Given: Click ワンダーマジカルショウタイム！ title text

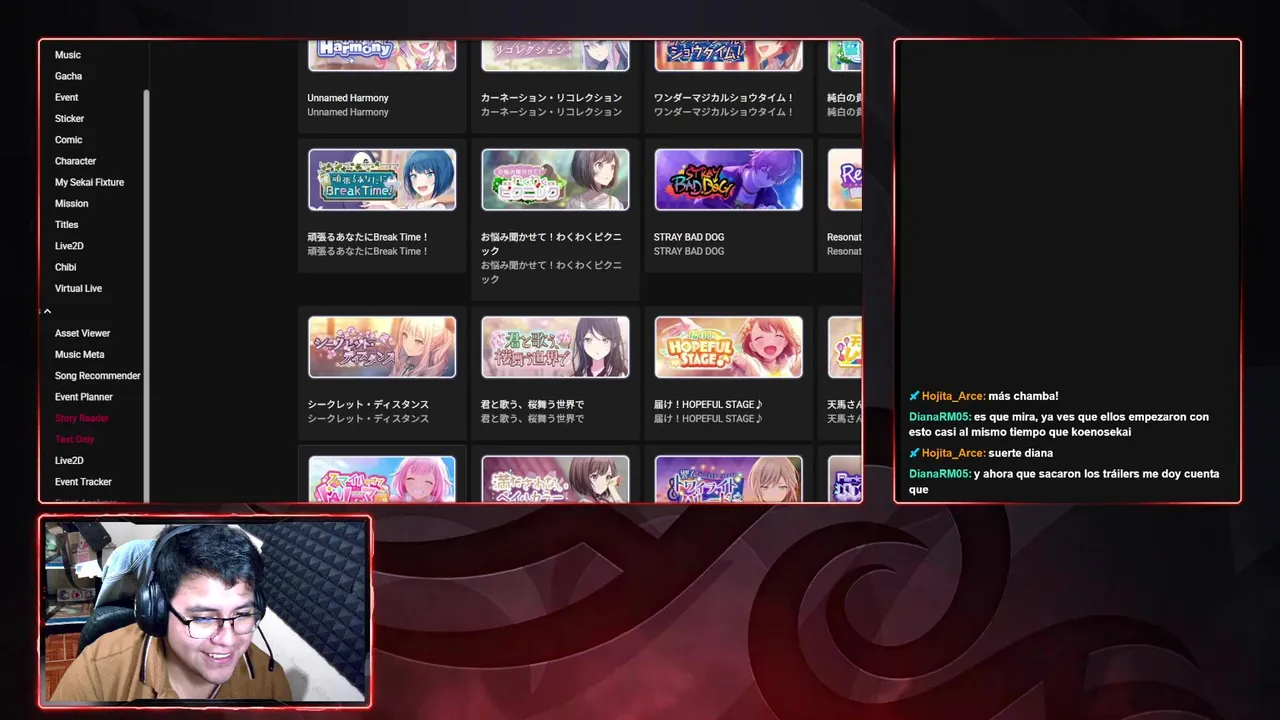Looking at the screenshot, I should pyautogui.click(x=724, y=98).
